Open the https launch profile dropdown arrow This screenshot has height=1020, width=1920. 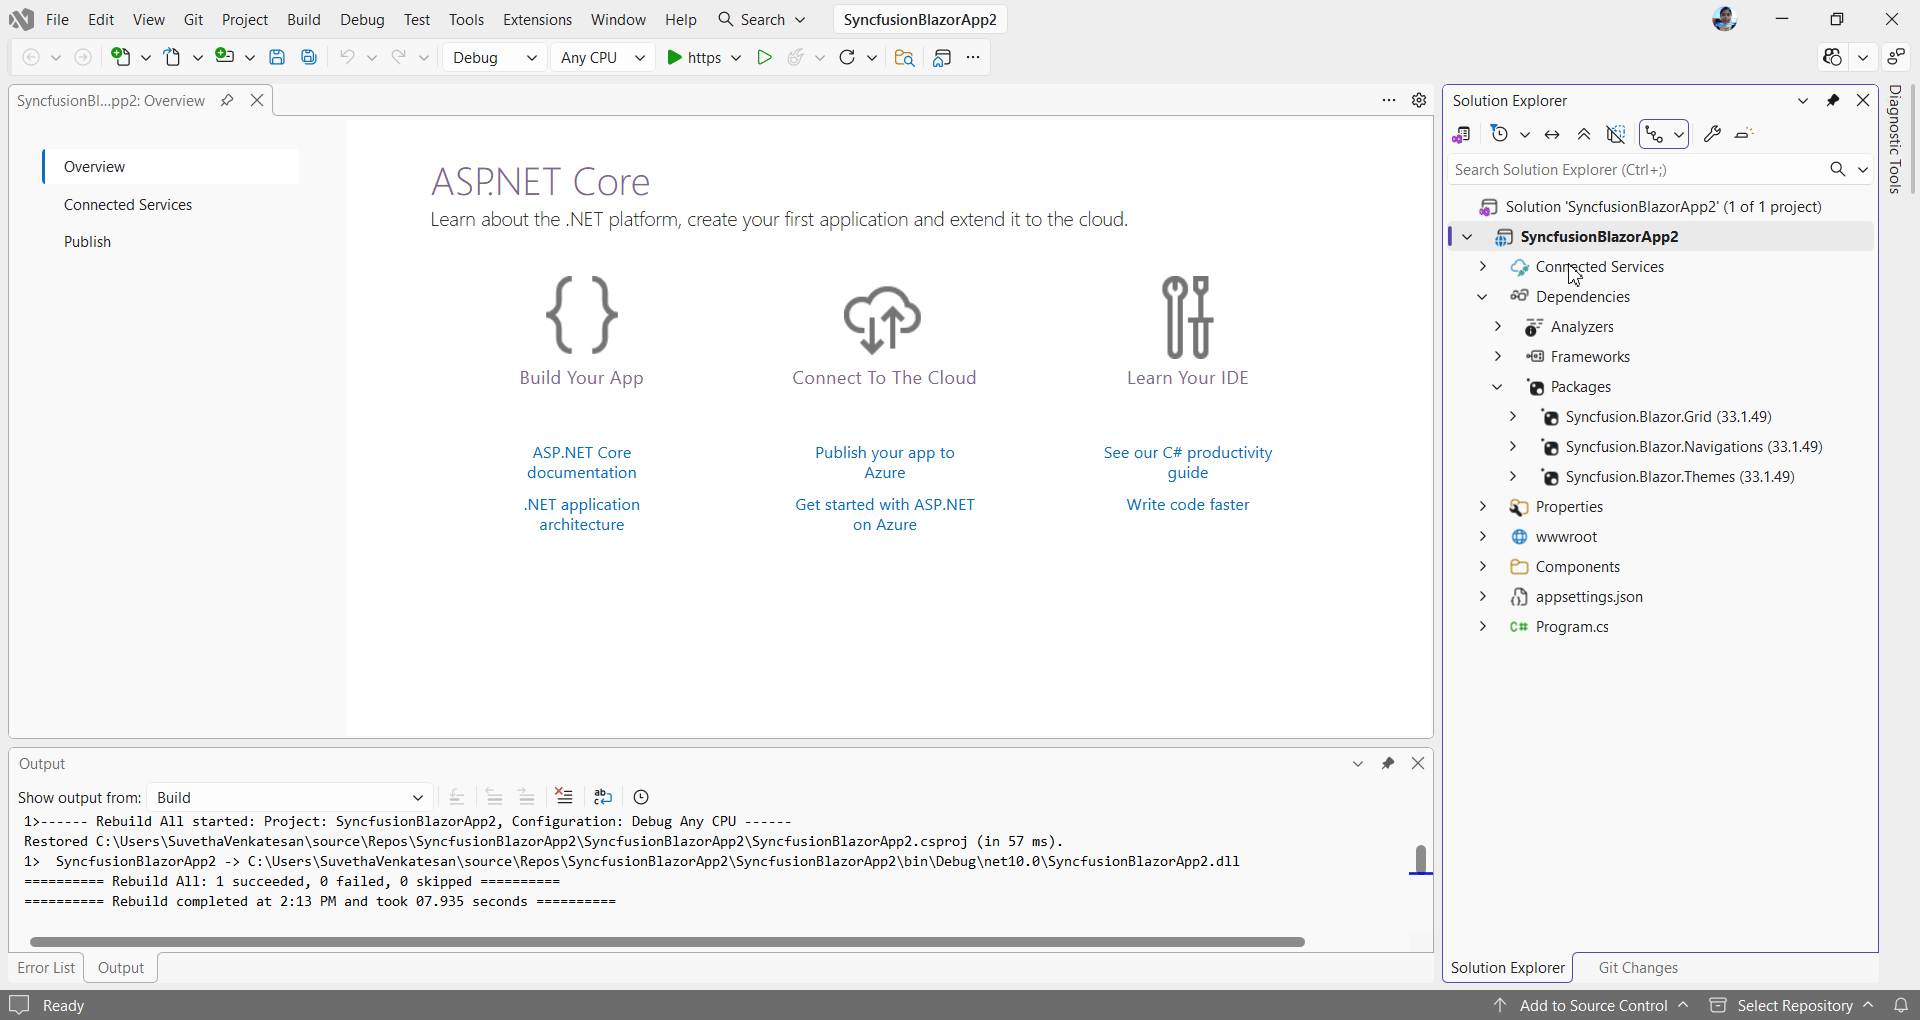pos(736,57)
